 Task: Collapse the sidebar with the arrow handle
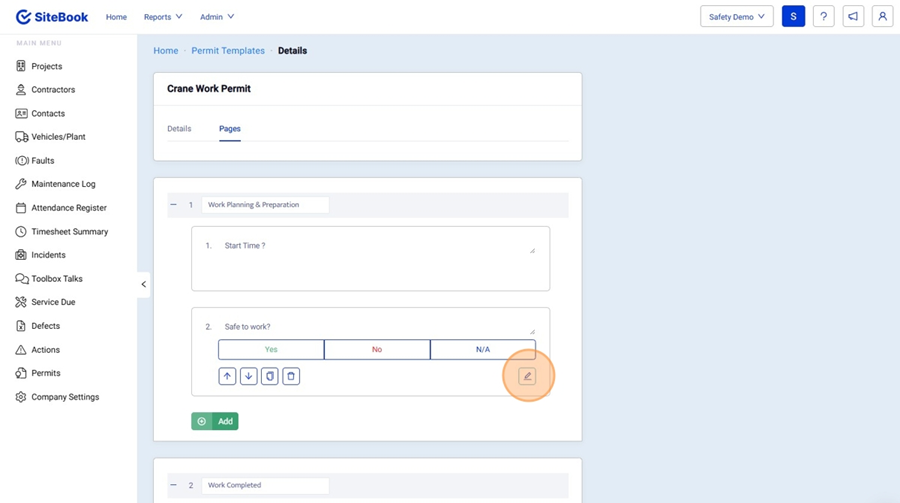click(x=143, y=285)
